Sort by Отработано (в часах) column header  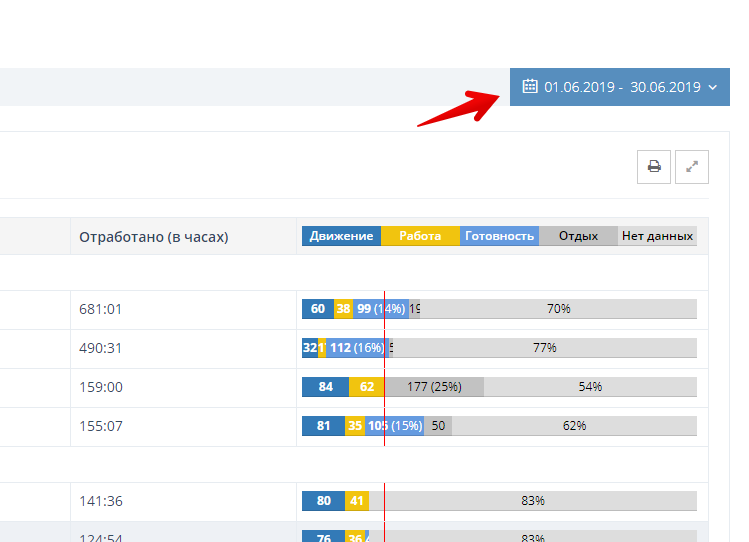[154, 237]
